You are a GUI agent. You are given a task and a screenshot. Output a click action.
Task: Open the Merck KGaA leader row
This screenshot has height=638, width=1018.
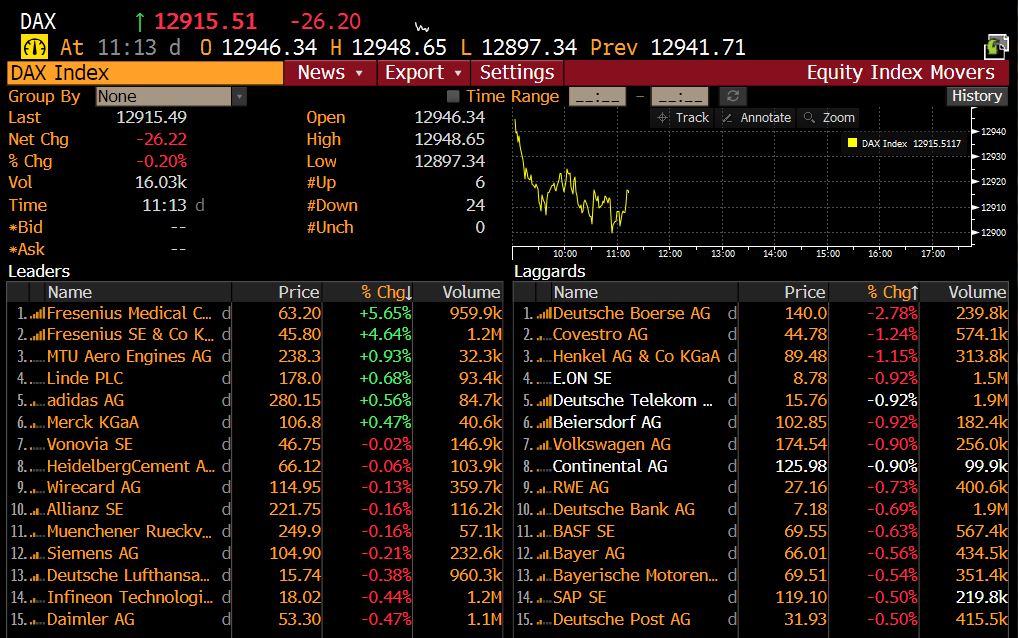pos(255,423)
